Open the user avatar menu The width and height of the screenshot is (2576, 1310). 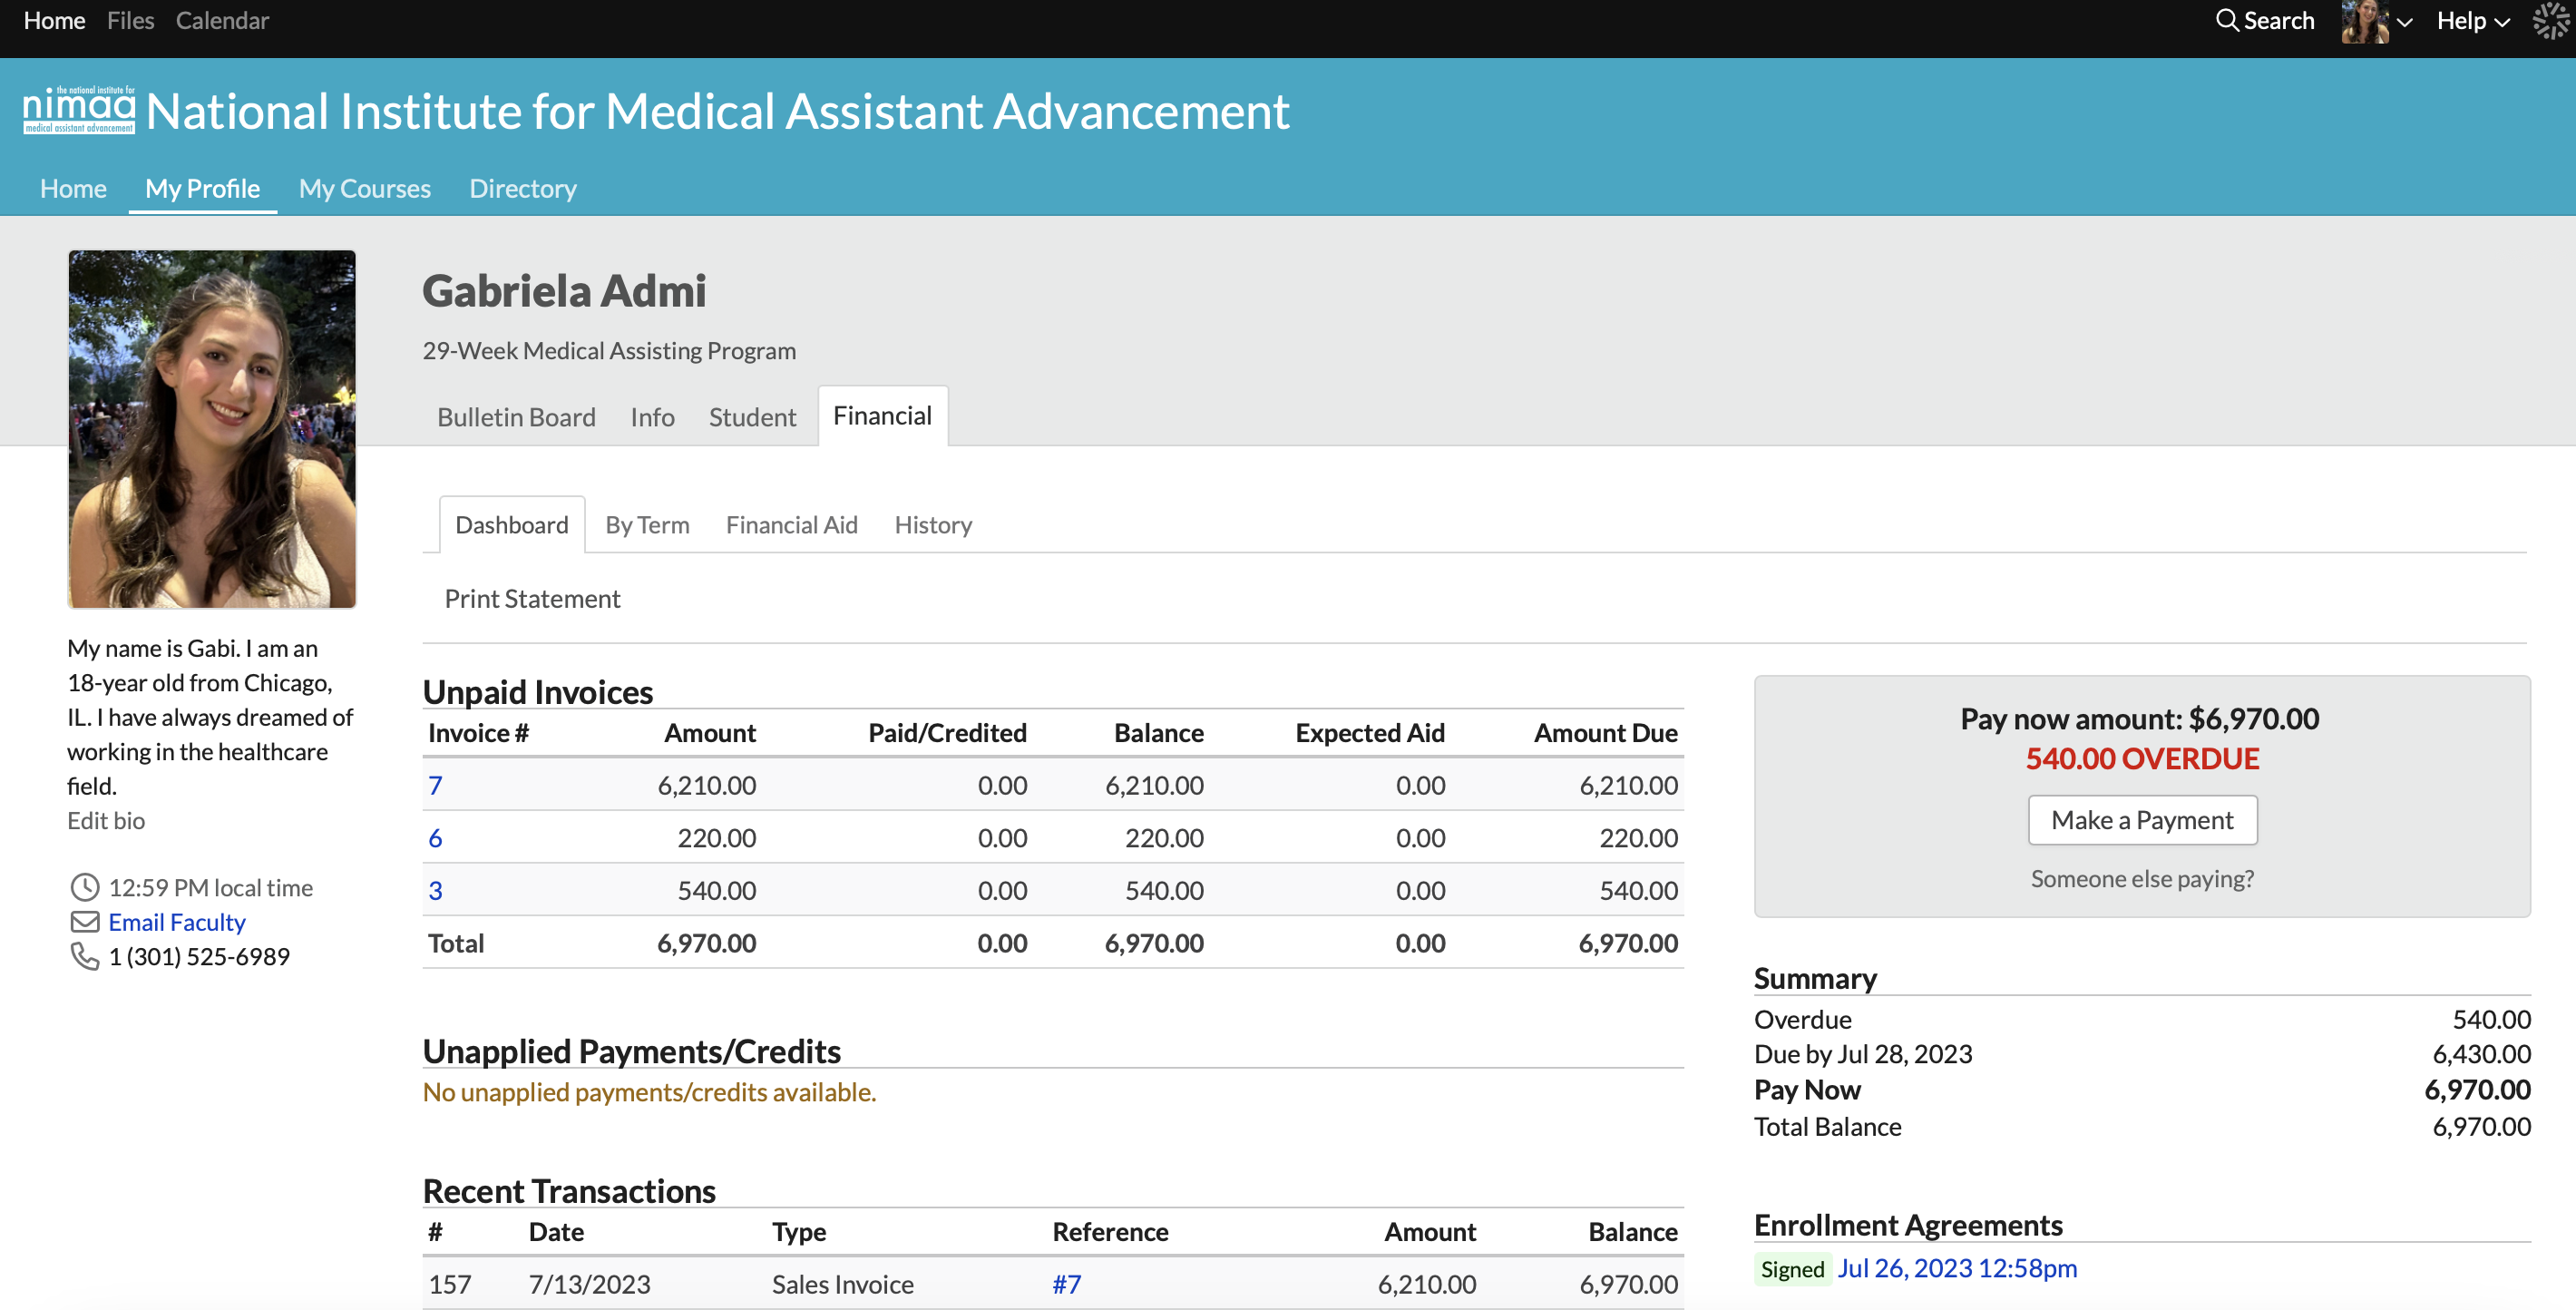point(2366,21)
